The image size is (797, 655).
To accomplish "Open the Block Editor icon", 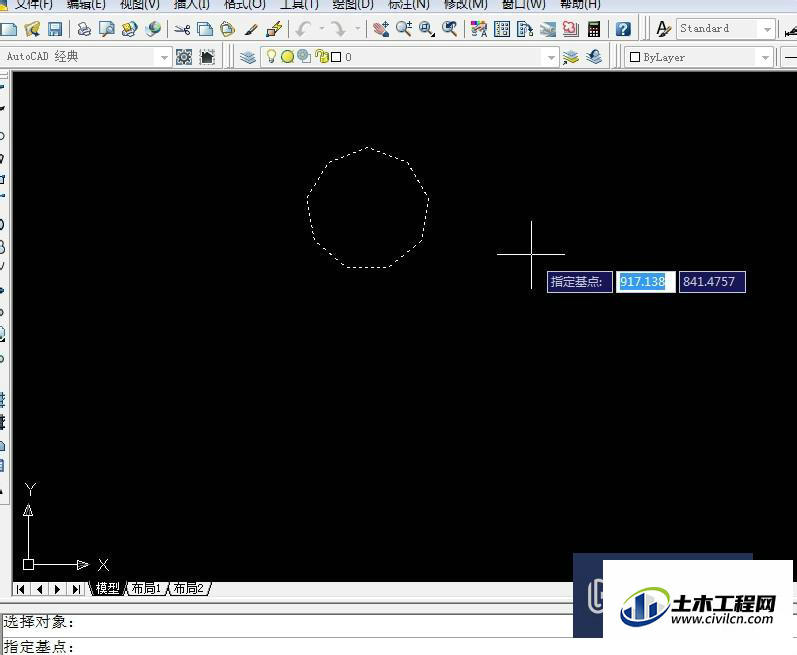I will coord(274,29).
